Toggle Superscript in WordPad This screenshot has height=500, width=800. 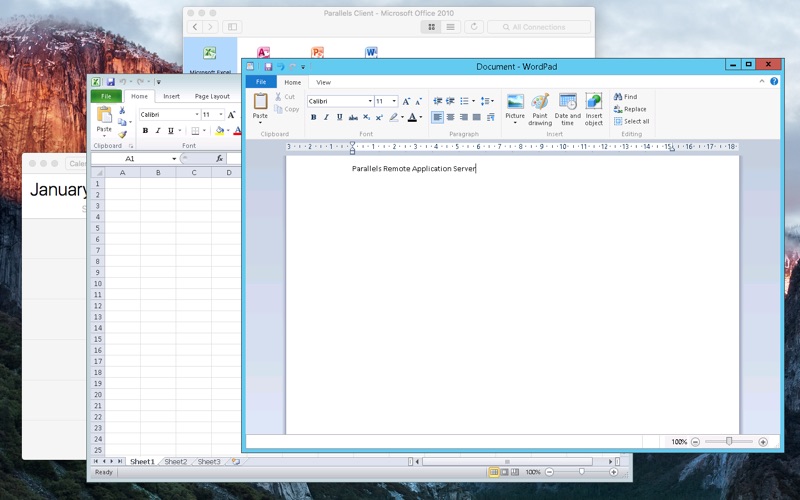click(379, 117)
